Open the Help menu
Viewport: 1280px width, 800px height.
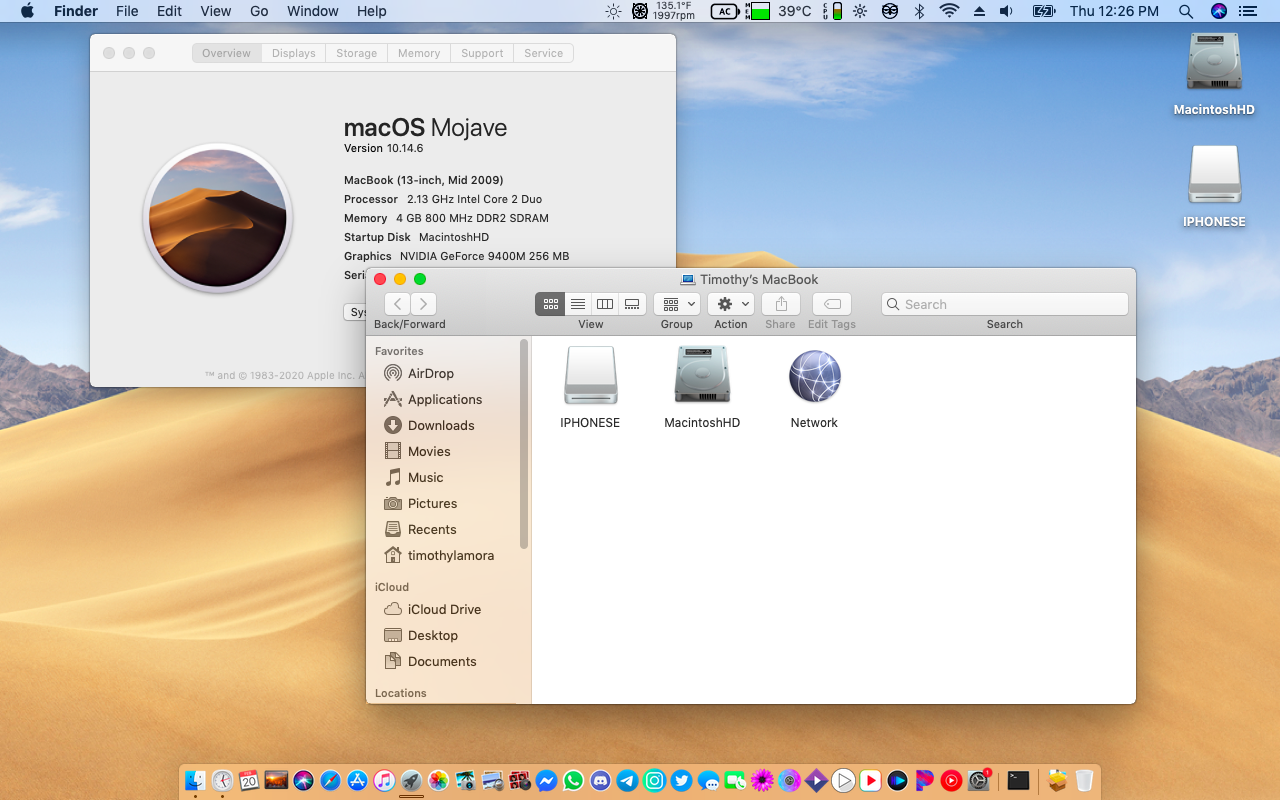372,11
